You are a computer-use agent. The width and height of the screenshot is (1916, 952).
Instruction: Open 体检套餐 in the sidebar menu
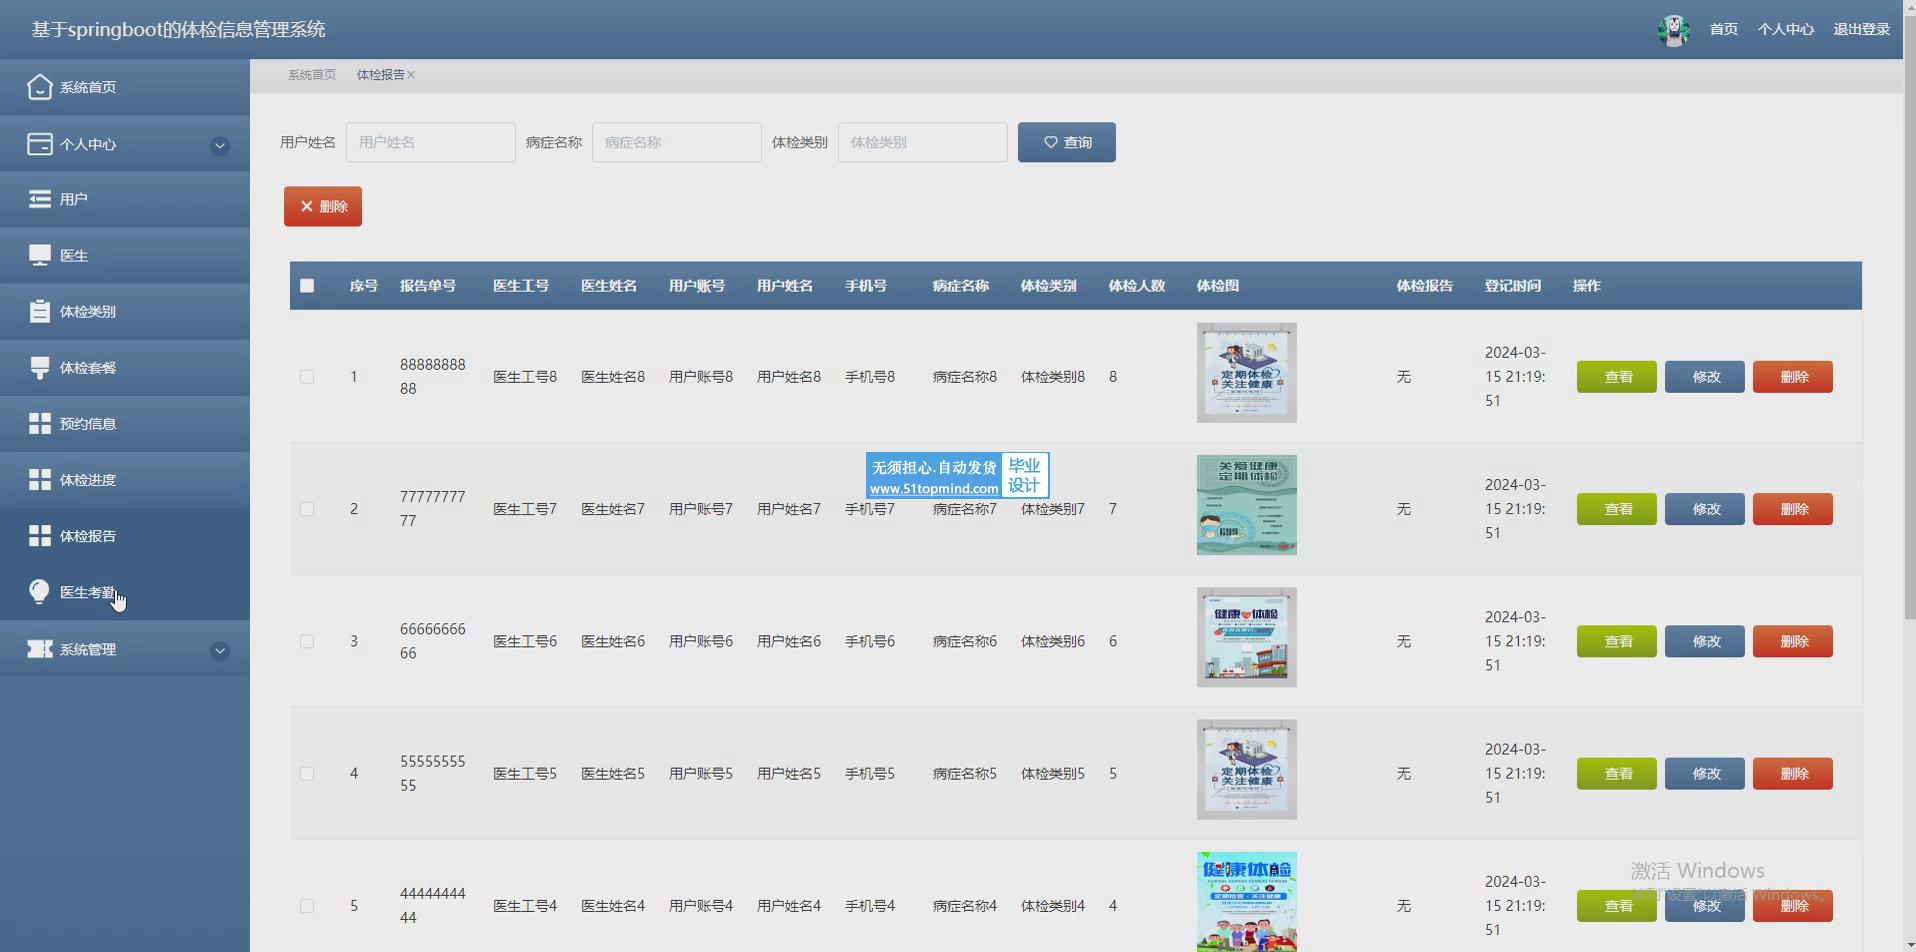pos(125,367)
